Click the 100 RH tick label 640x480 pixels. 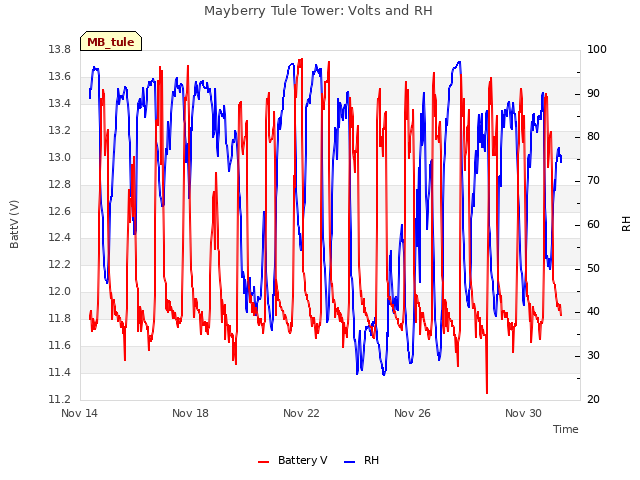(x=597, y=50)
